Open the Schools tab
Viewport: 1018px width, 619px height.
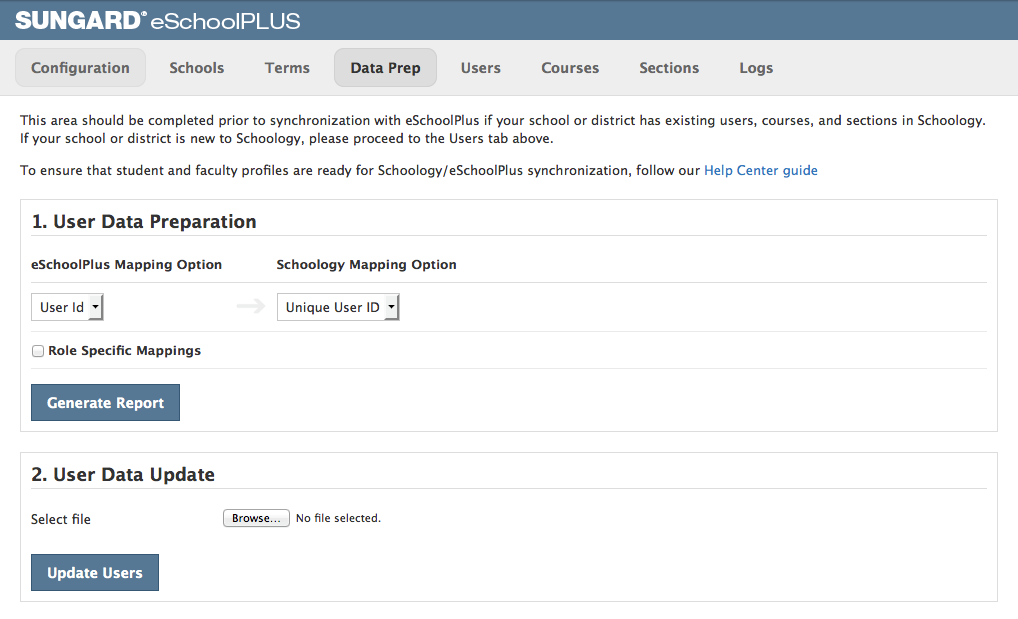pos(197,68)
